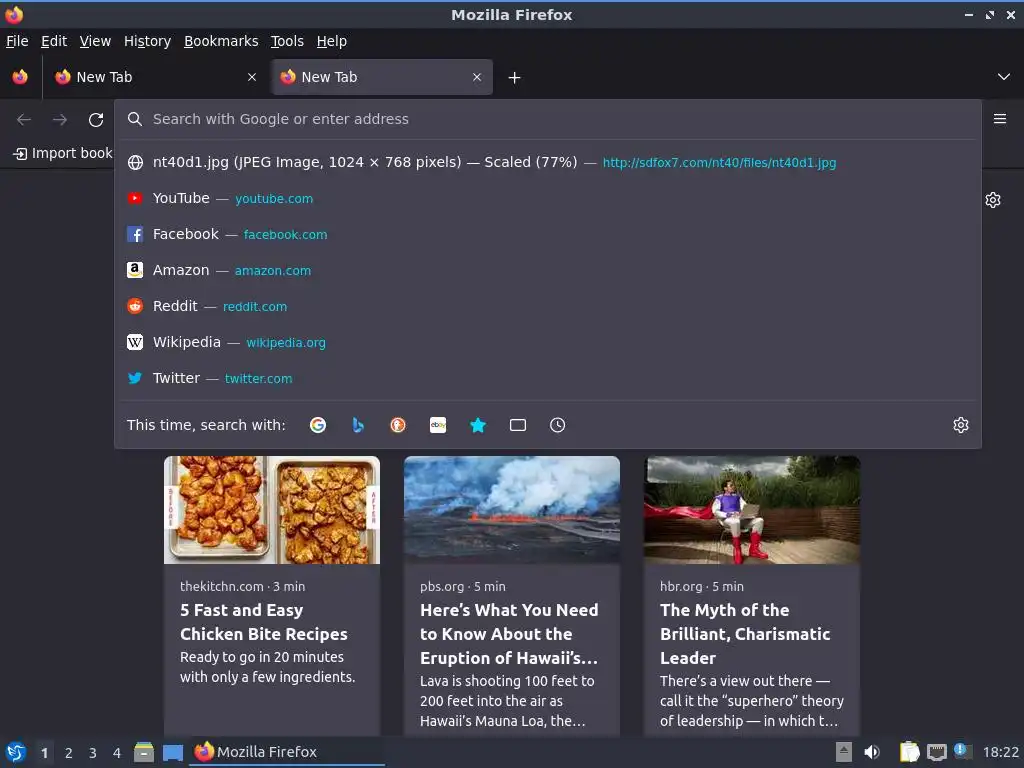Viewport: 1024px width, 768px height.
Task: Click the 18:22 panel clock
Action: click(1000, 752)
